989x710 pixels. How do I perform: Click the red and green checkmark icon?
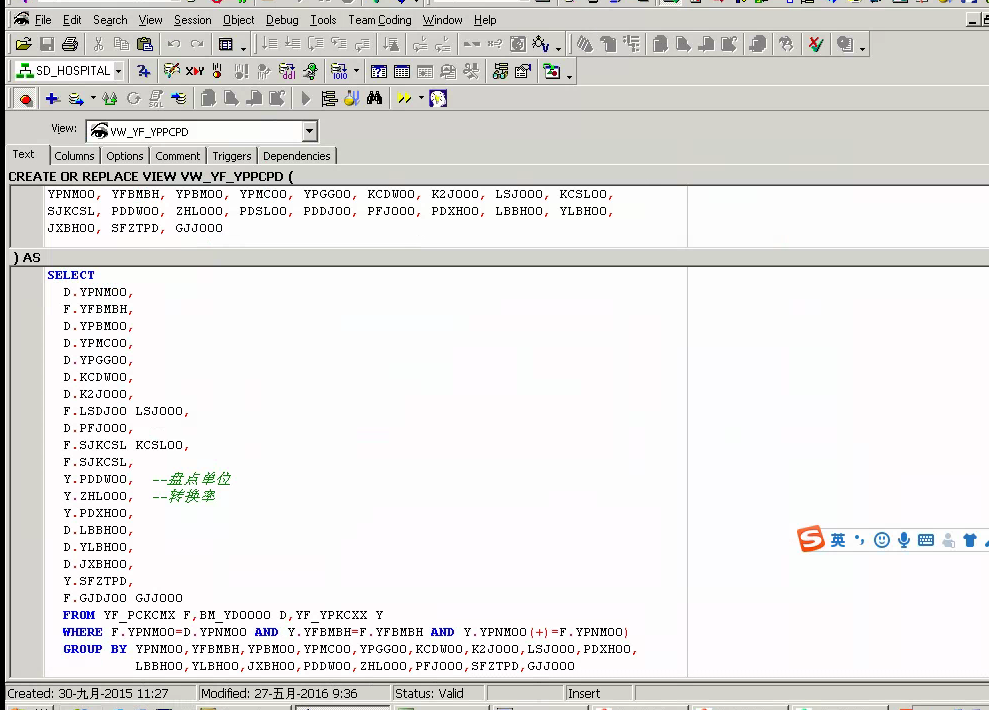point(816,44)
